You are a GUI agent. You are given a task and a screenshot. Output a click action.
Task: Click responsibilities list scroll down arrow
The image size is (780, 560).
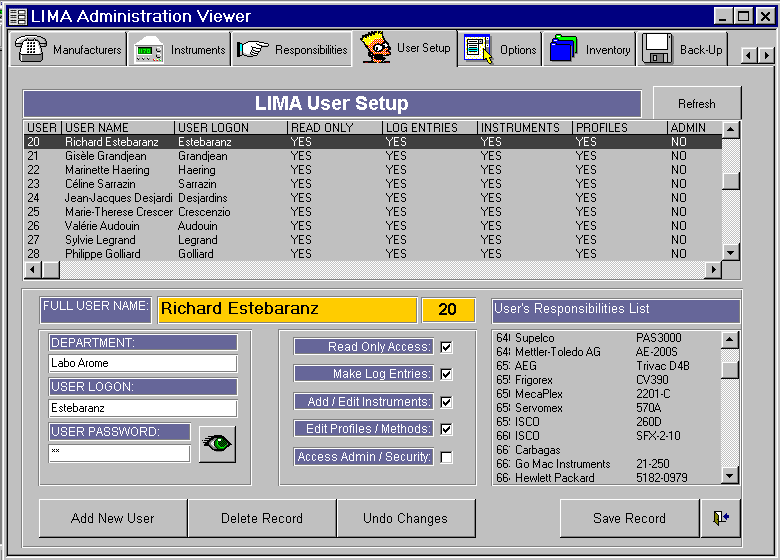(730, 475)
